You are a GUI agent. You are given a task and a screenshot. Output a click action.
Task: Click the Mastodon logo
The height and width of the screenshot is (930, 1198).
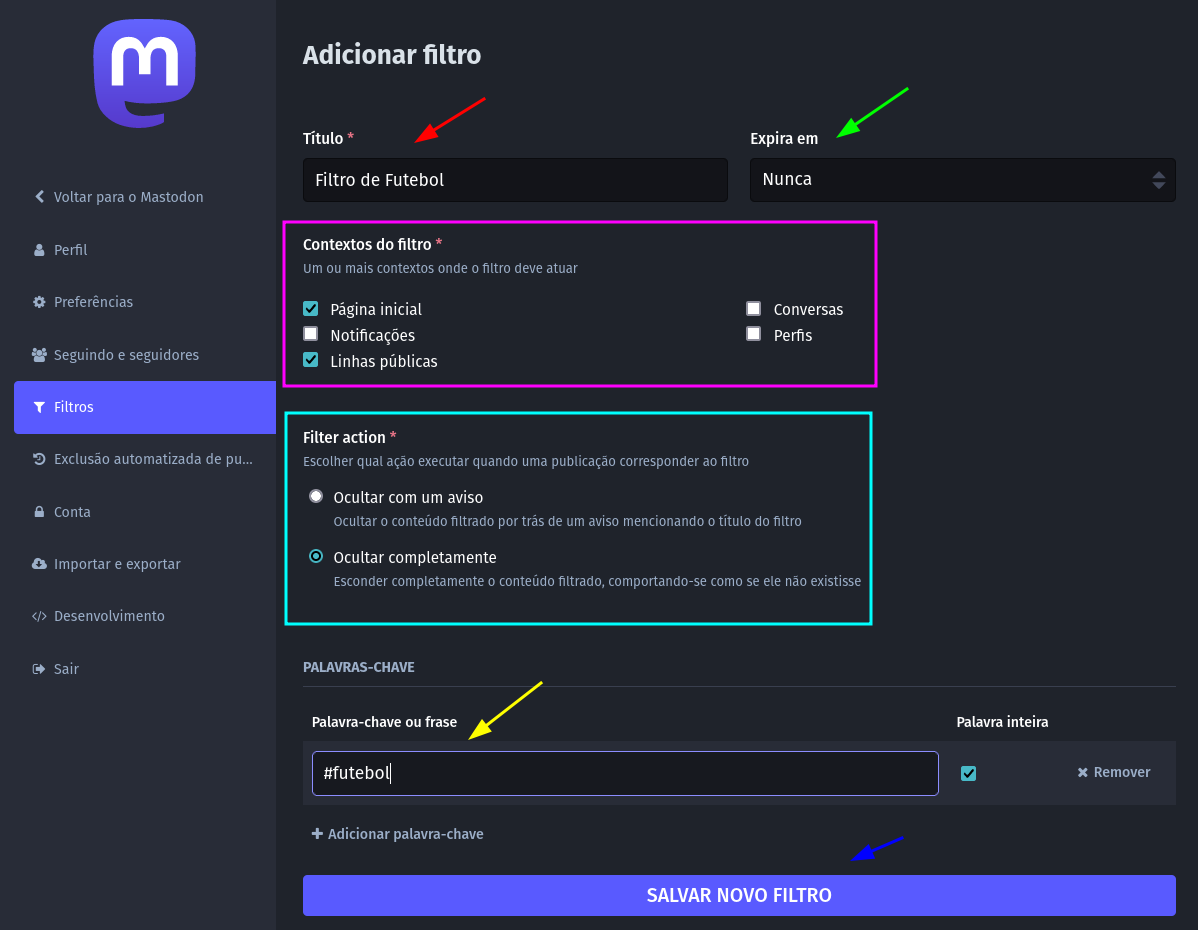[144, 73]
